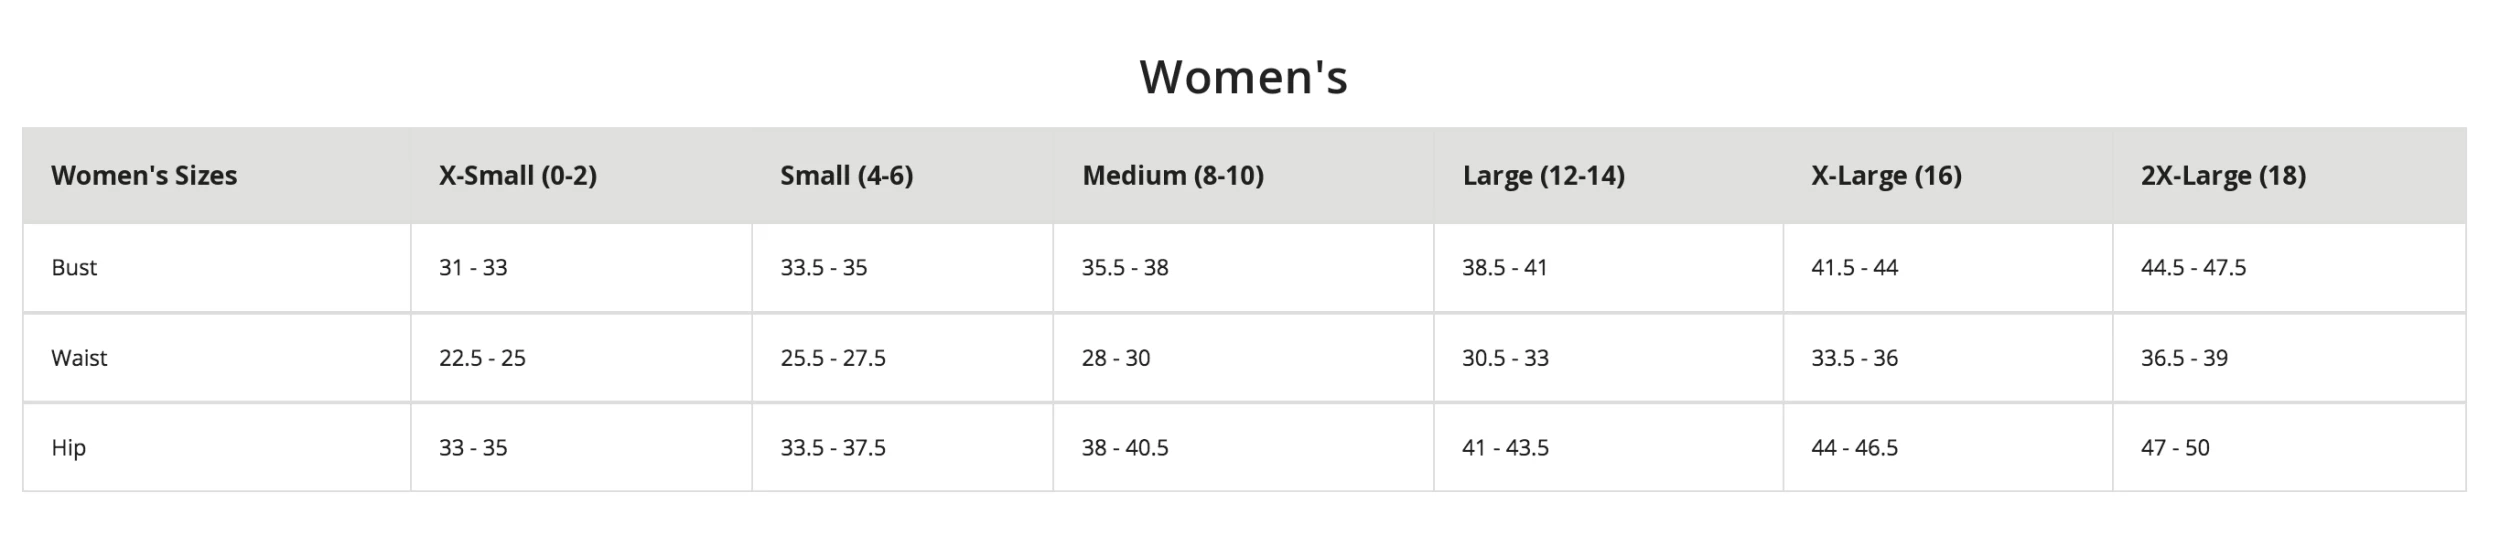The width and height of the screenshot is (2500, 547).
Task: Select the X-Large hip value 44 - 46.5
Action: (1853, 448)
